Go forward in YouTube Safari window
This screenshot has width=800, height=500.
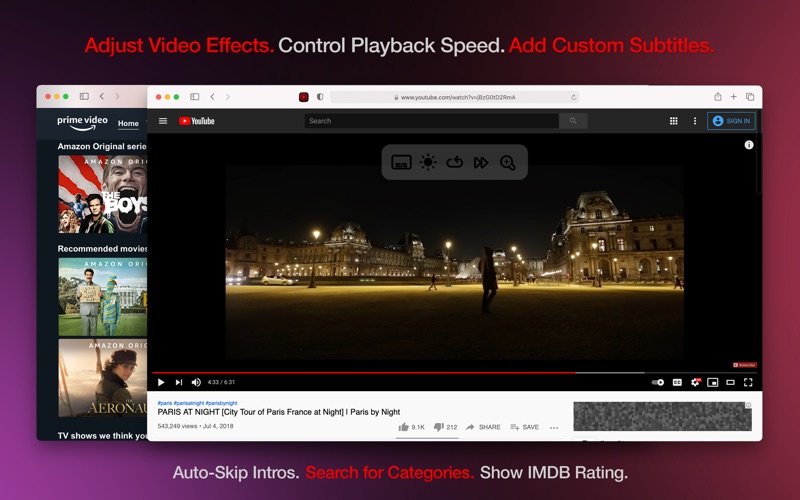tap(228, 96)
